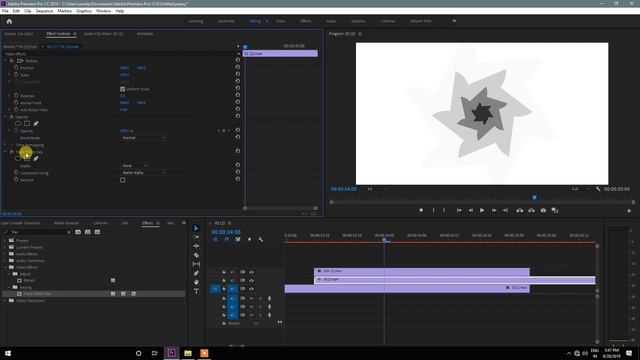
Task: Select Track Matte Key pen mask tool
Action: tap(36, 159)
